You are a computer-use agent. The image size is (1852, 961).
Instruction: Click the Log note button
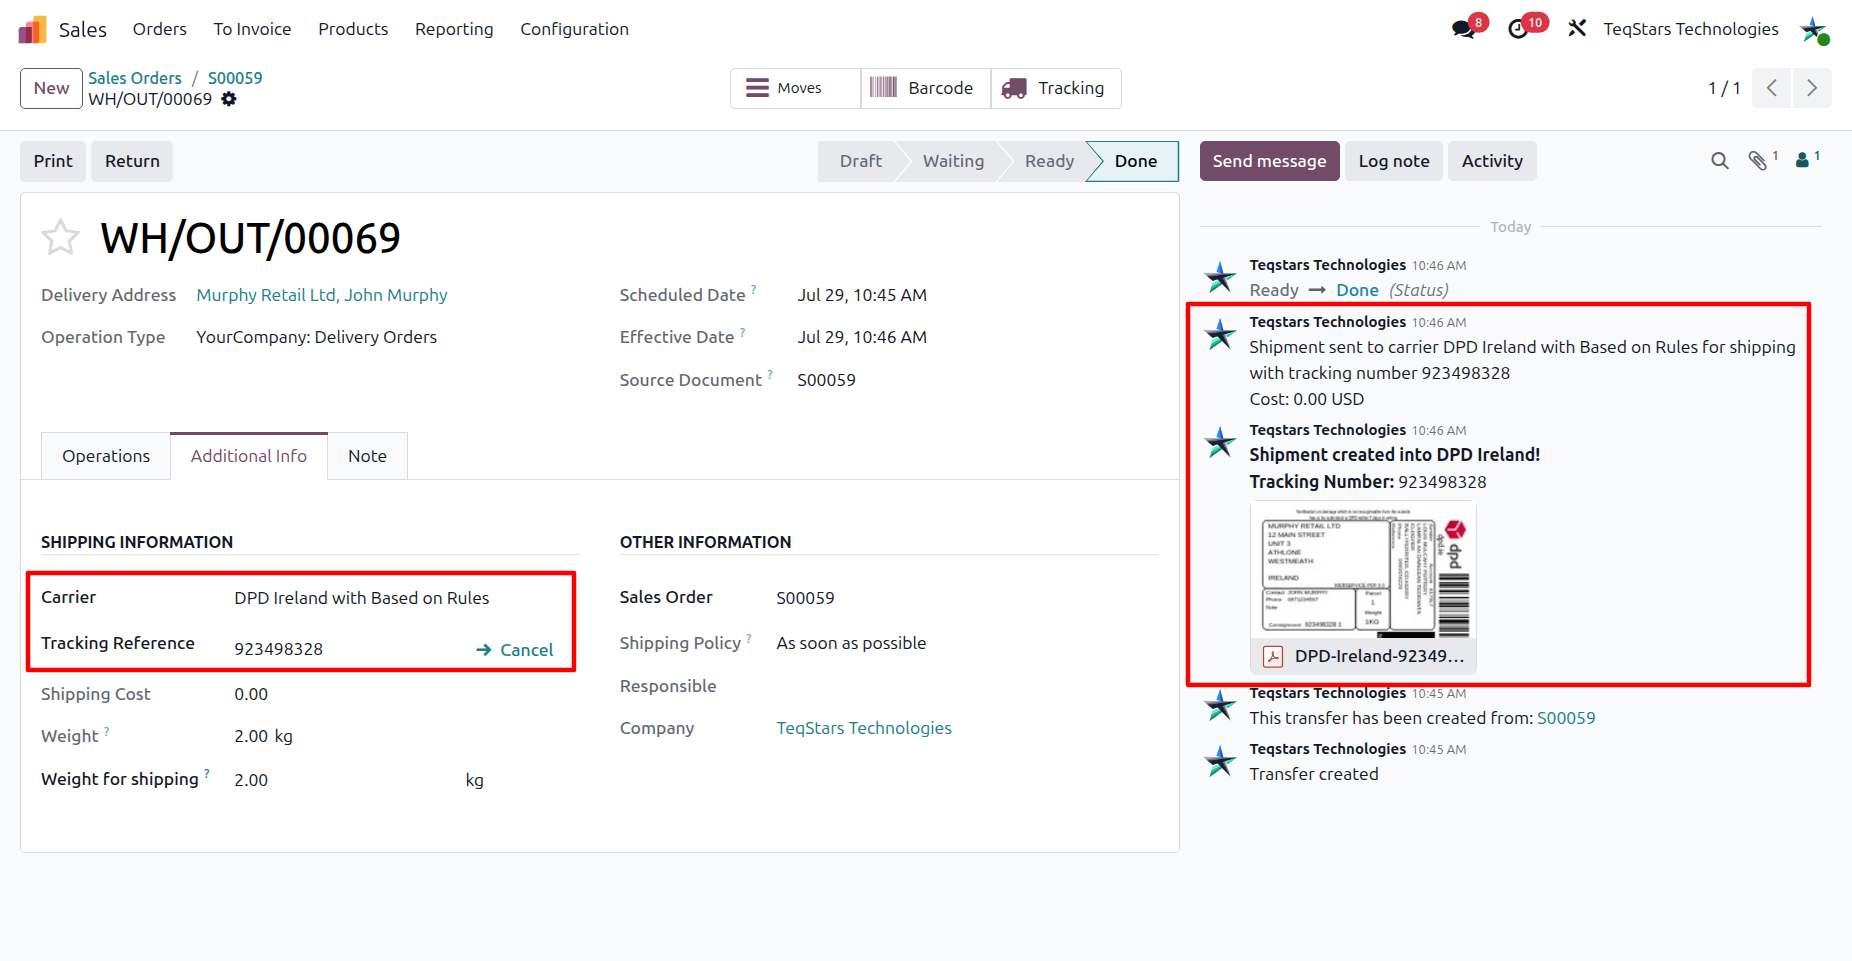click(x=1394, y=161)
